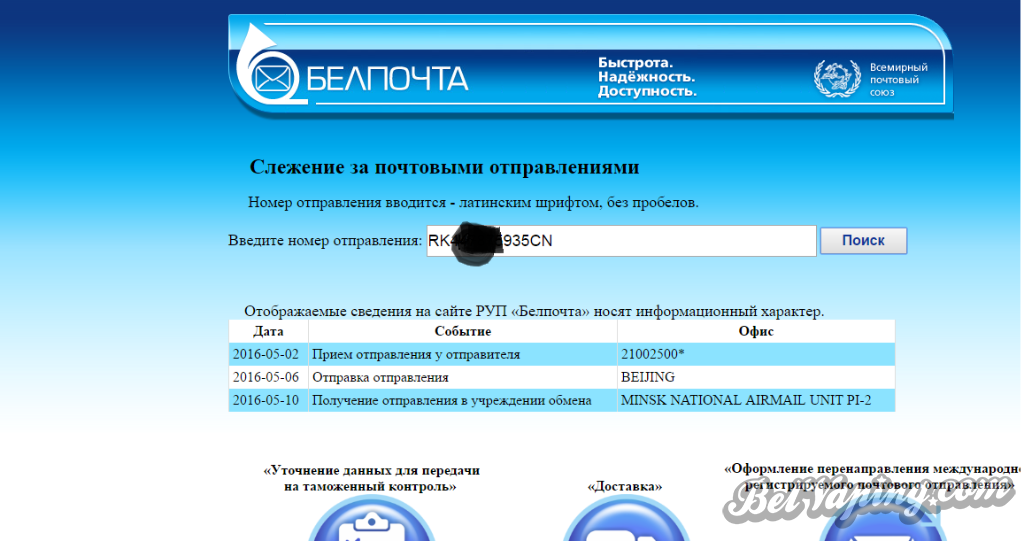Click «Введите номер отправления:» label

pos(325,240)
